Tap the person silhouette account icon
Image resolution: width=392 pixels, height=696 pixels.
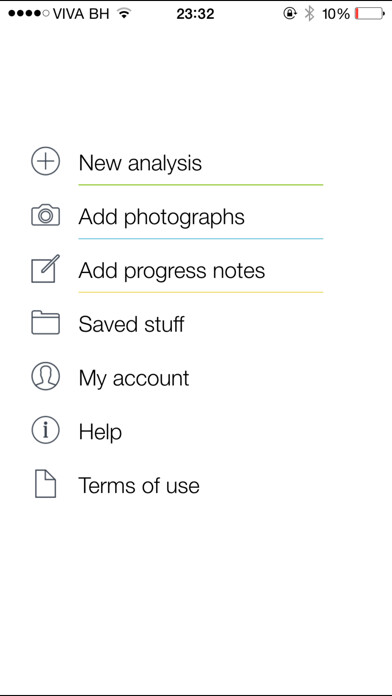[45, 376]
